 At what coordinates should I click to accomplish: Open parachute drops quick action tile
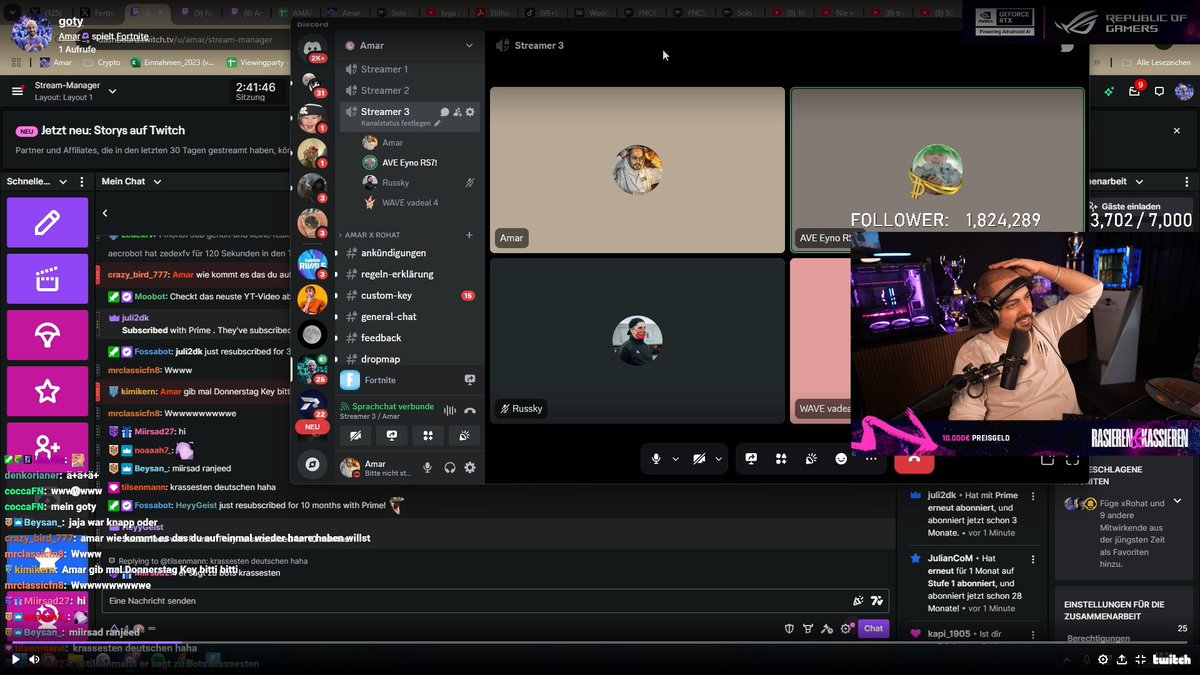(x=47, y=335)
